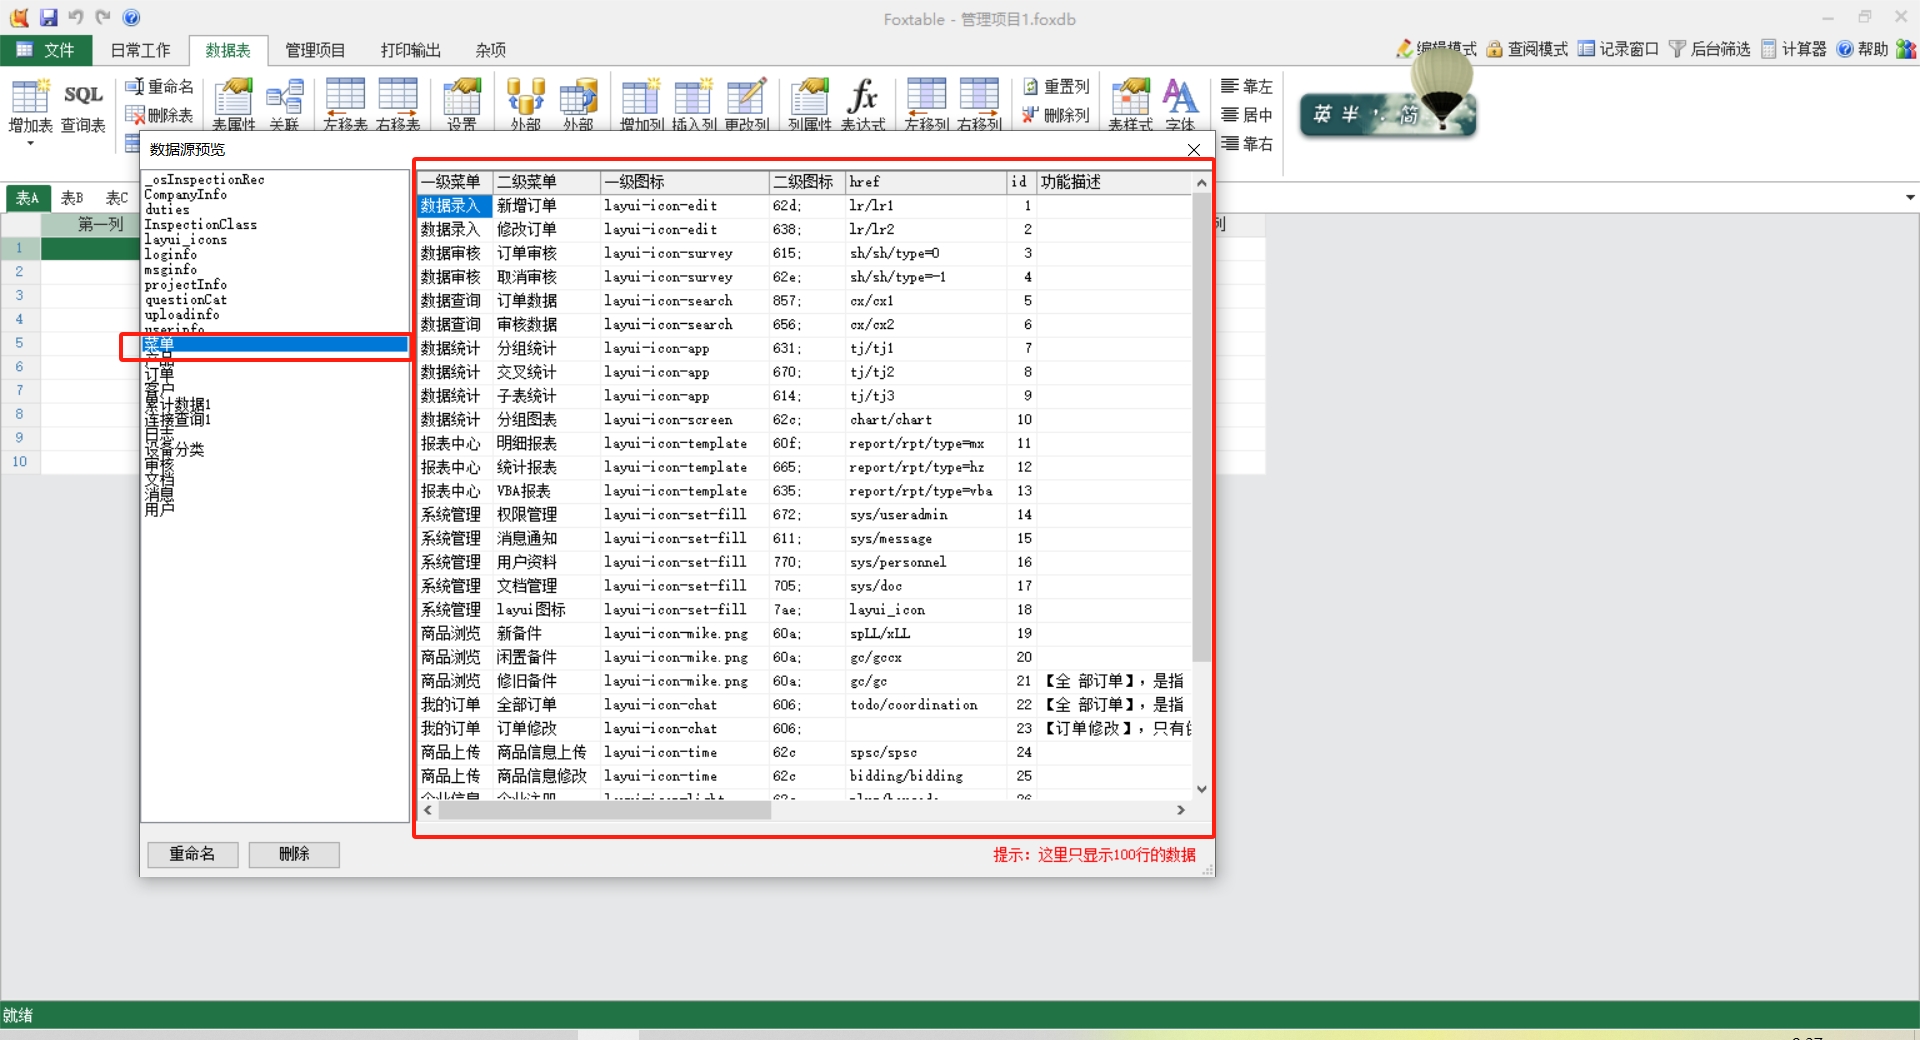The height and width of the screenshot is (1040, 1920).
Task: Click the horizontal scrollbar in data preview
Action: point(605,811)
